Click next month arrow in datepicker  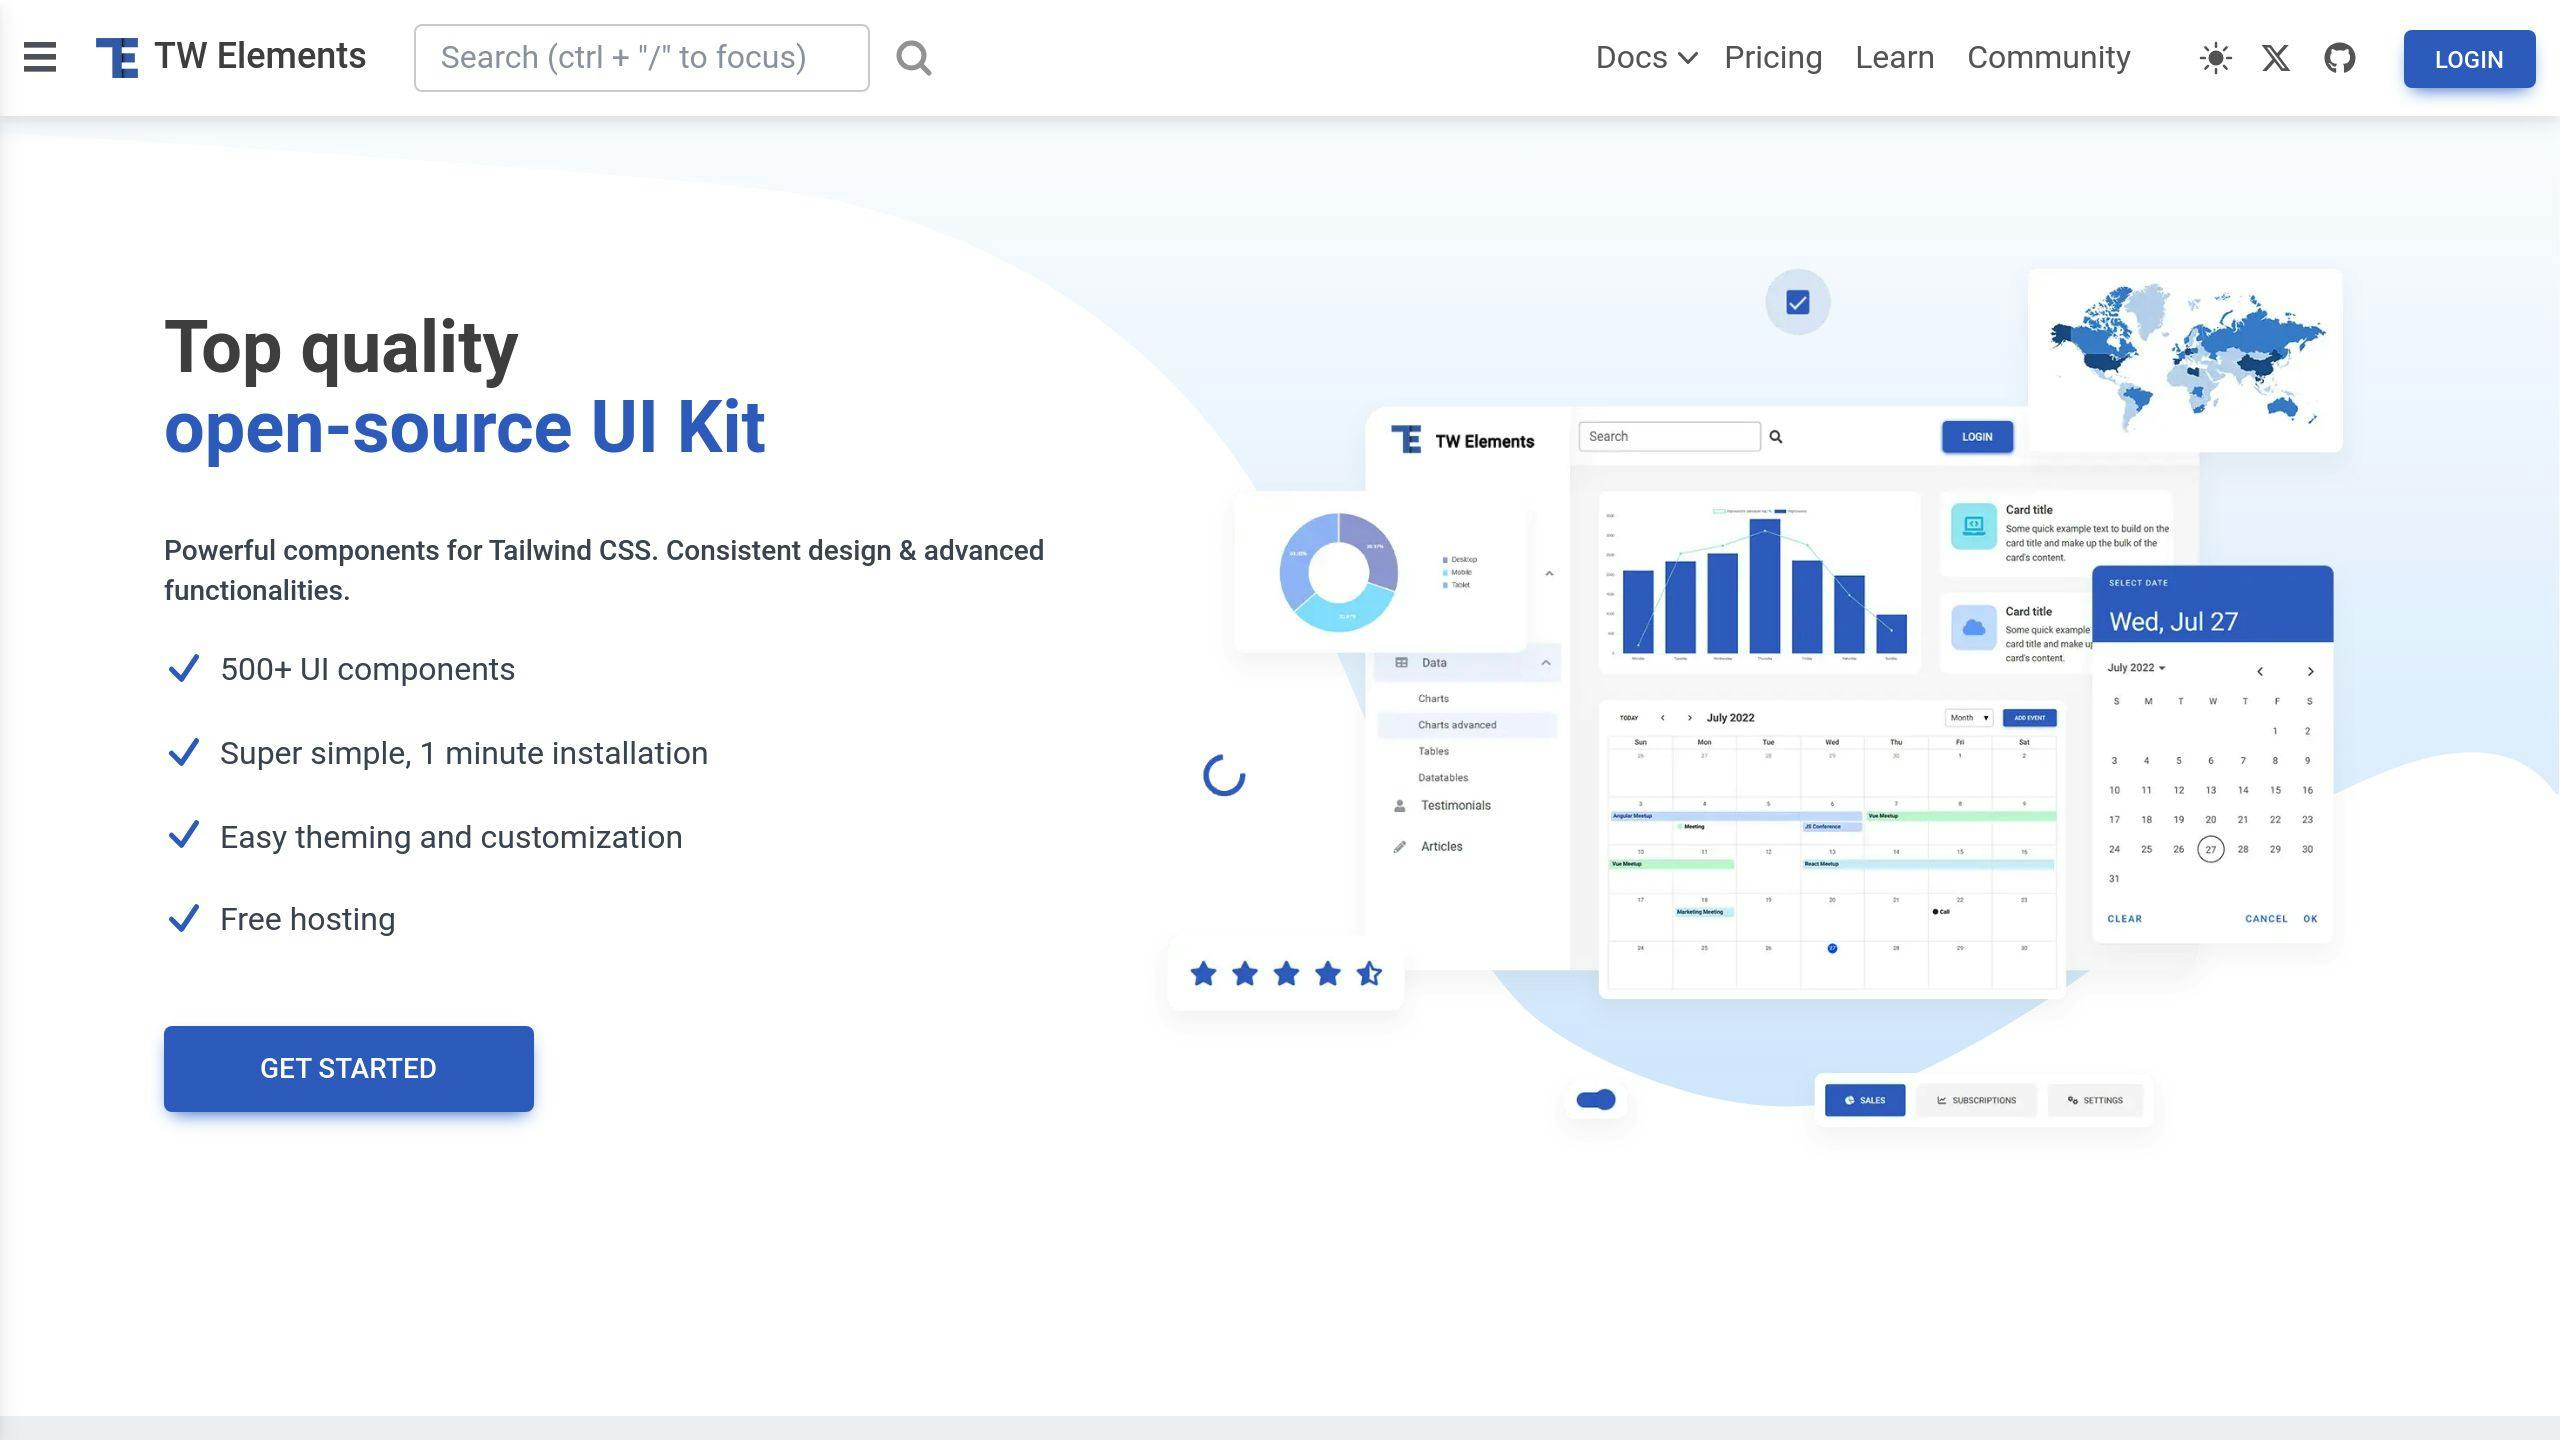[x=2310, y=671]
